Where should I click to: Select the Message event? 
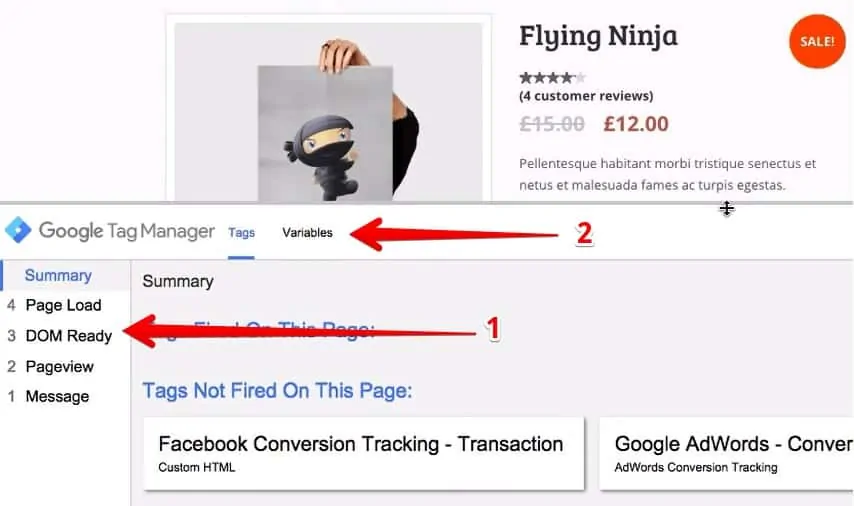(57, 396)
